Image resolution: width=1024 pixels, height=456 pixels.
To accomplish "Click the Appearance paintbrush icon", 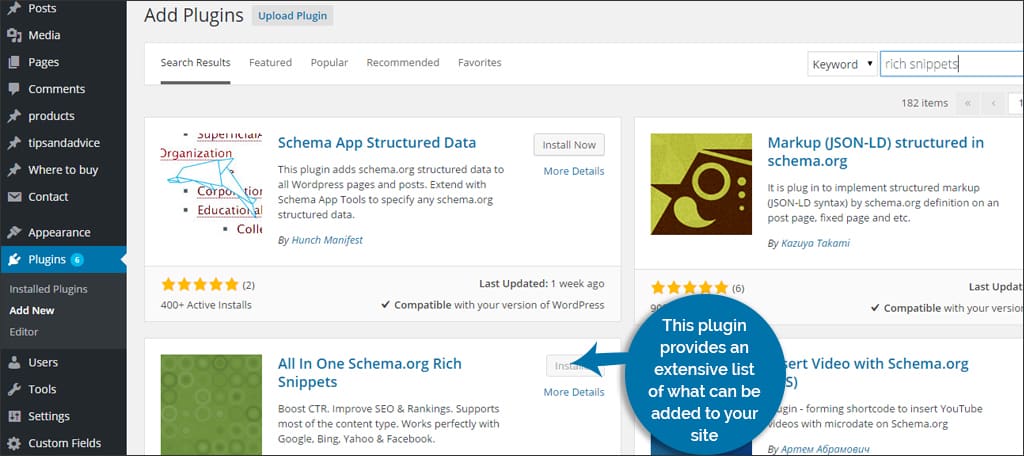I will (14, 233).
